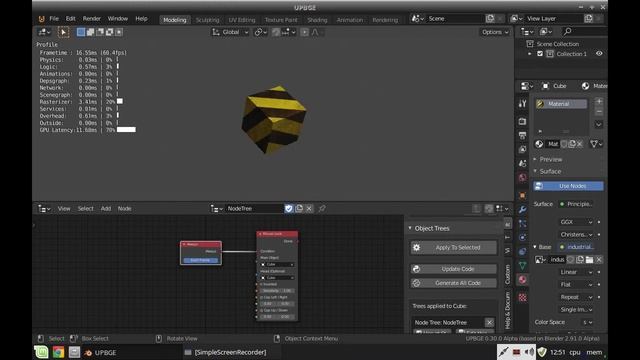Open the Global orientation dropdown
The width and height of the screenshot is (640, 360).
(x=230, y=32)
